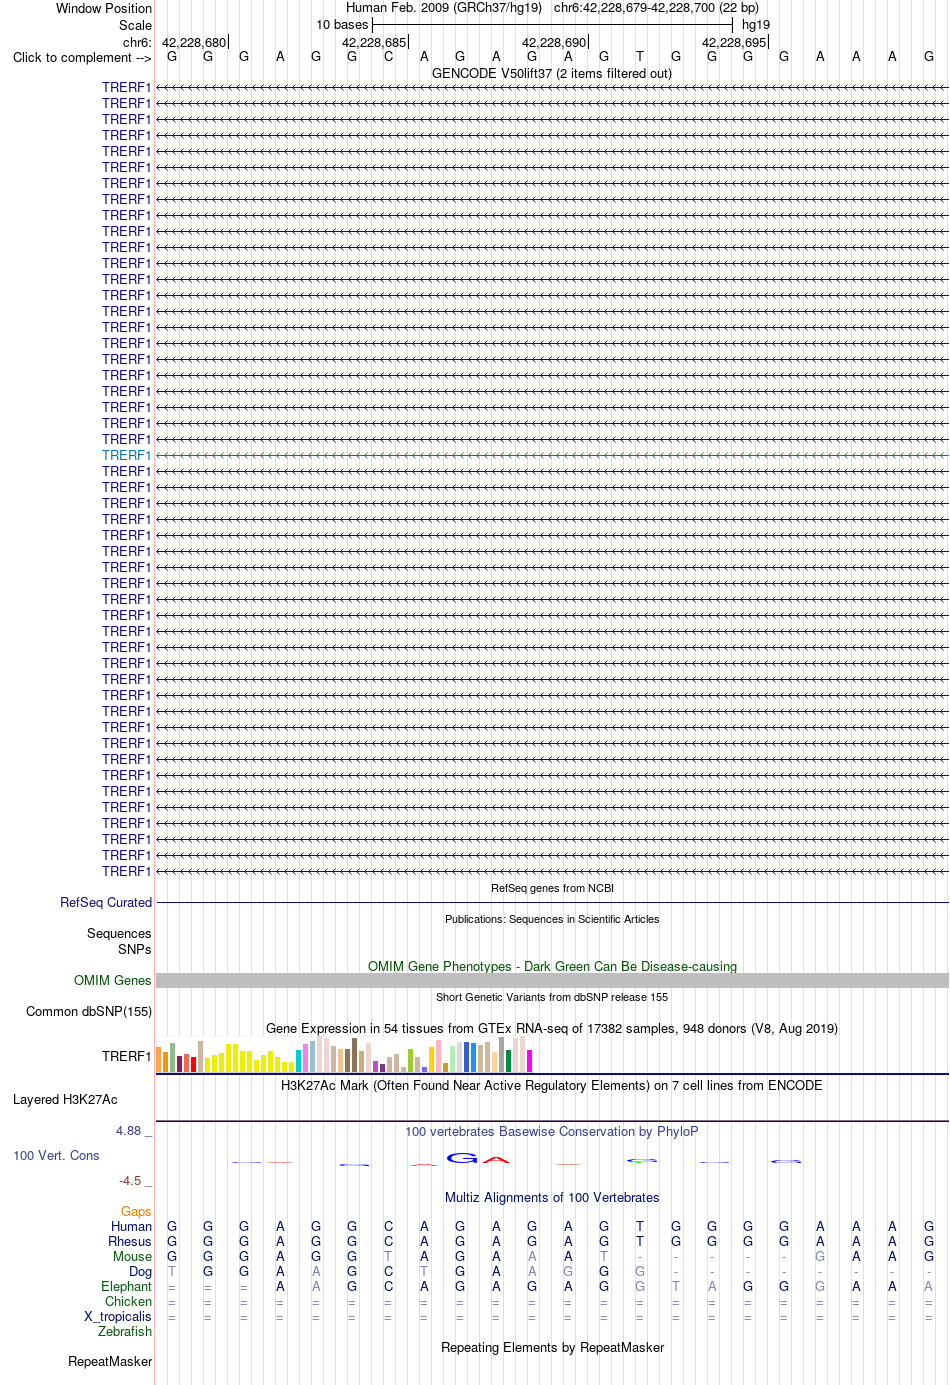Click the Sequences label of Publications track

(119, 933)
